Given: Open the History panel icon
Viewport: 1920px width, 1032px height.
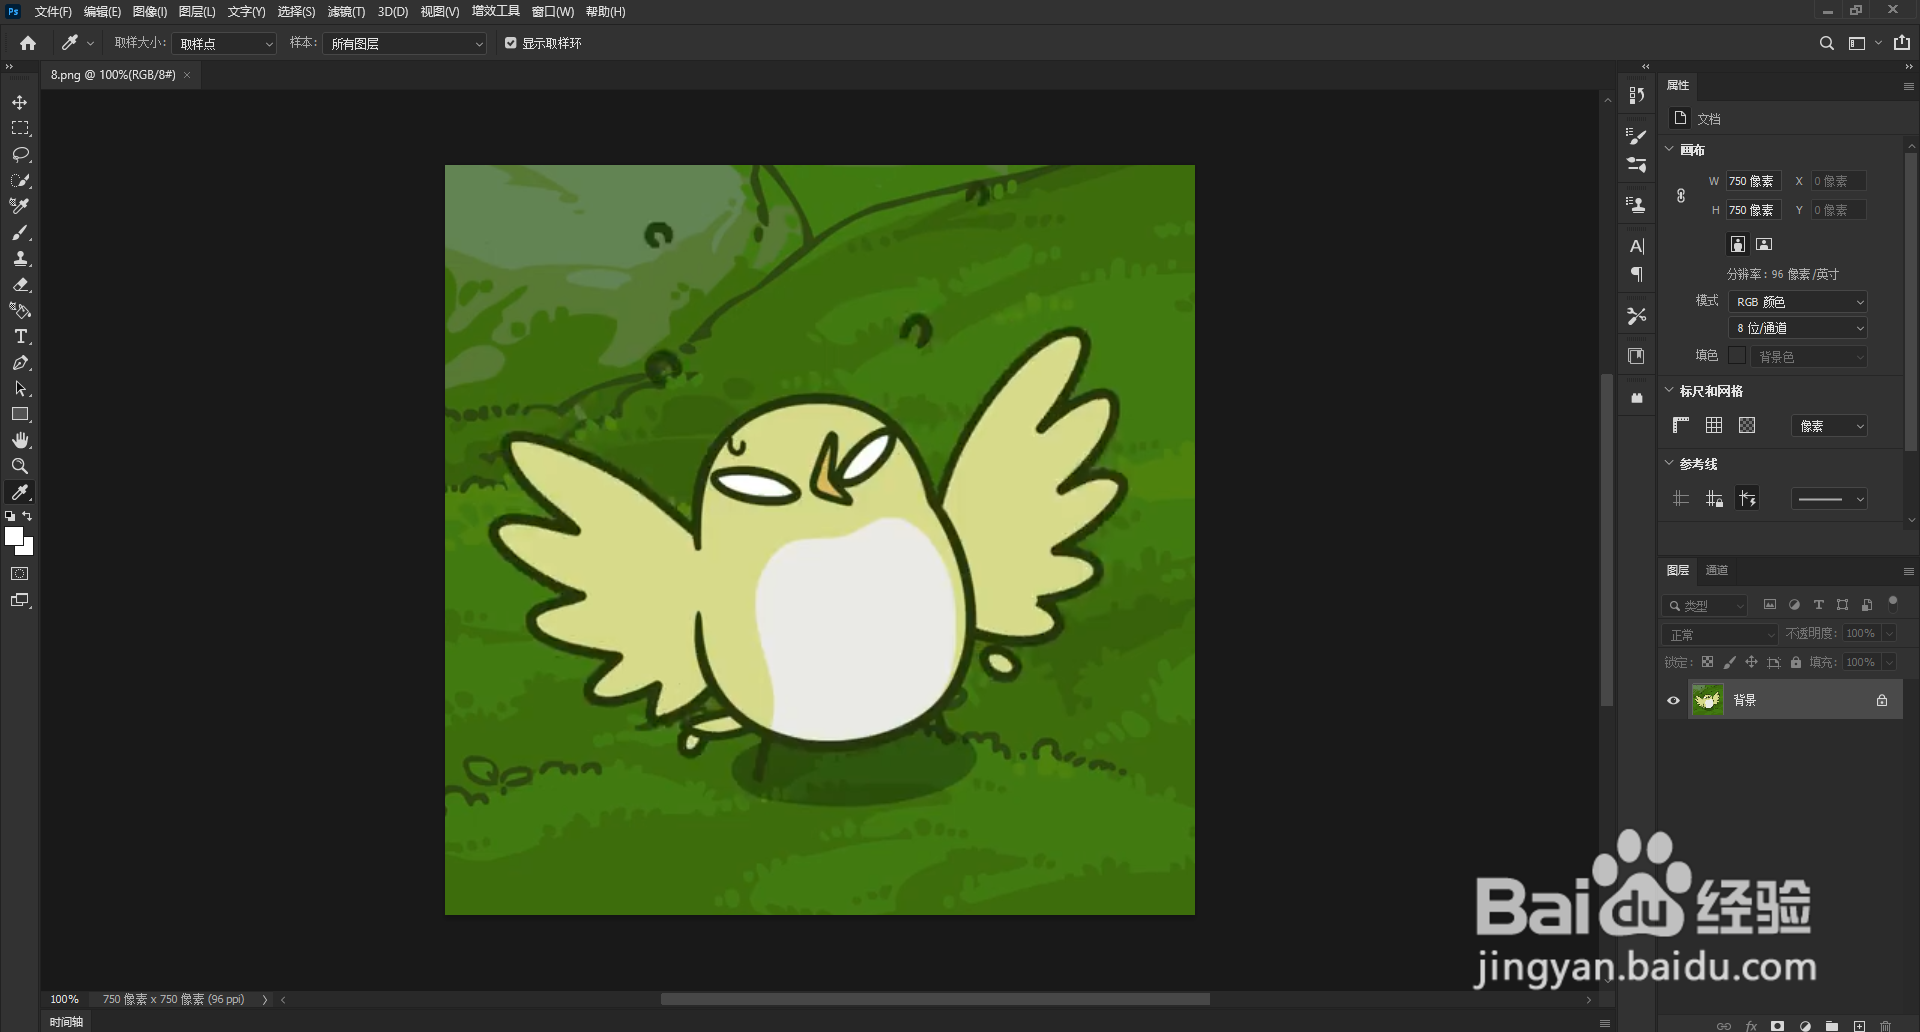Looking at the screenshot, I should [x=1637, y=95].
